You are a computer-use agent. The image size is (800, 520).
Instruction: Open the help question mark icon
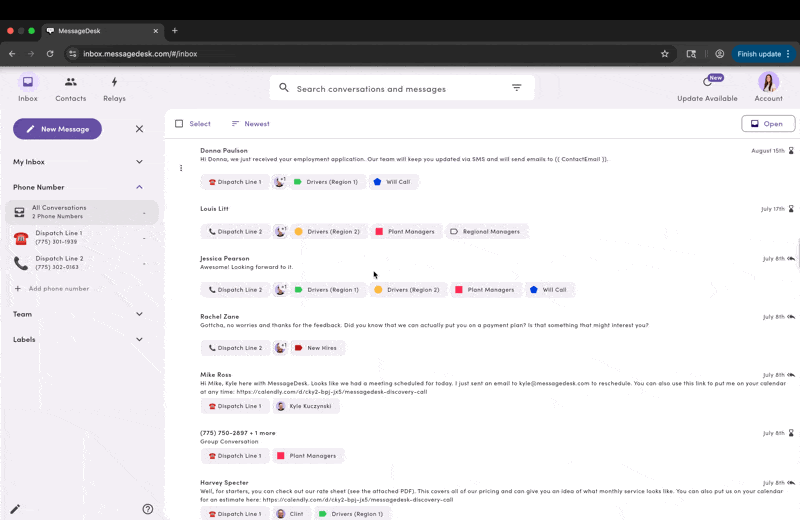148,509
